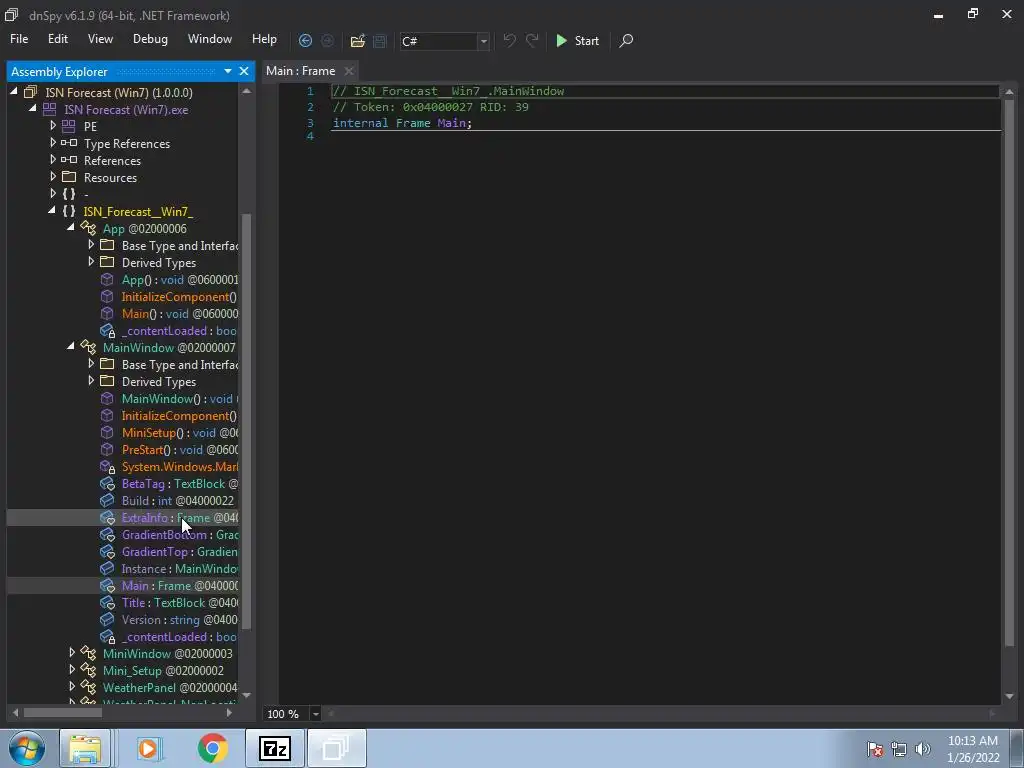
Task: Click the Search magnifier icon
Action: 626,40
